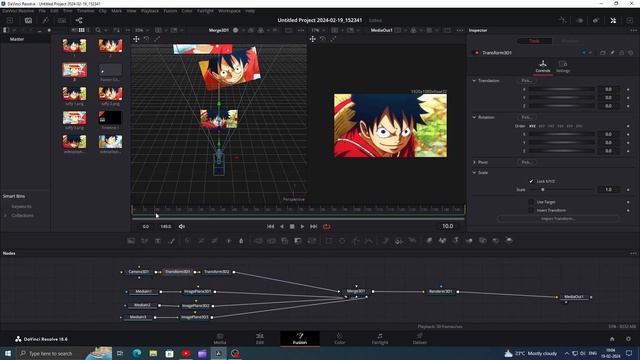640x360 pixels.
Task: Click the Ellipse mask tool in toolbar
Action: [342, 241]
